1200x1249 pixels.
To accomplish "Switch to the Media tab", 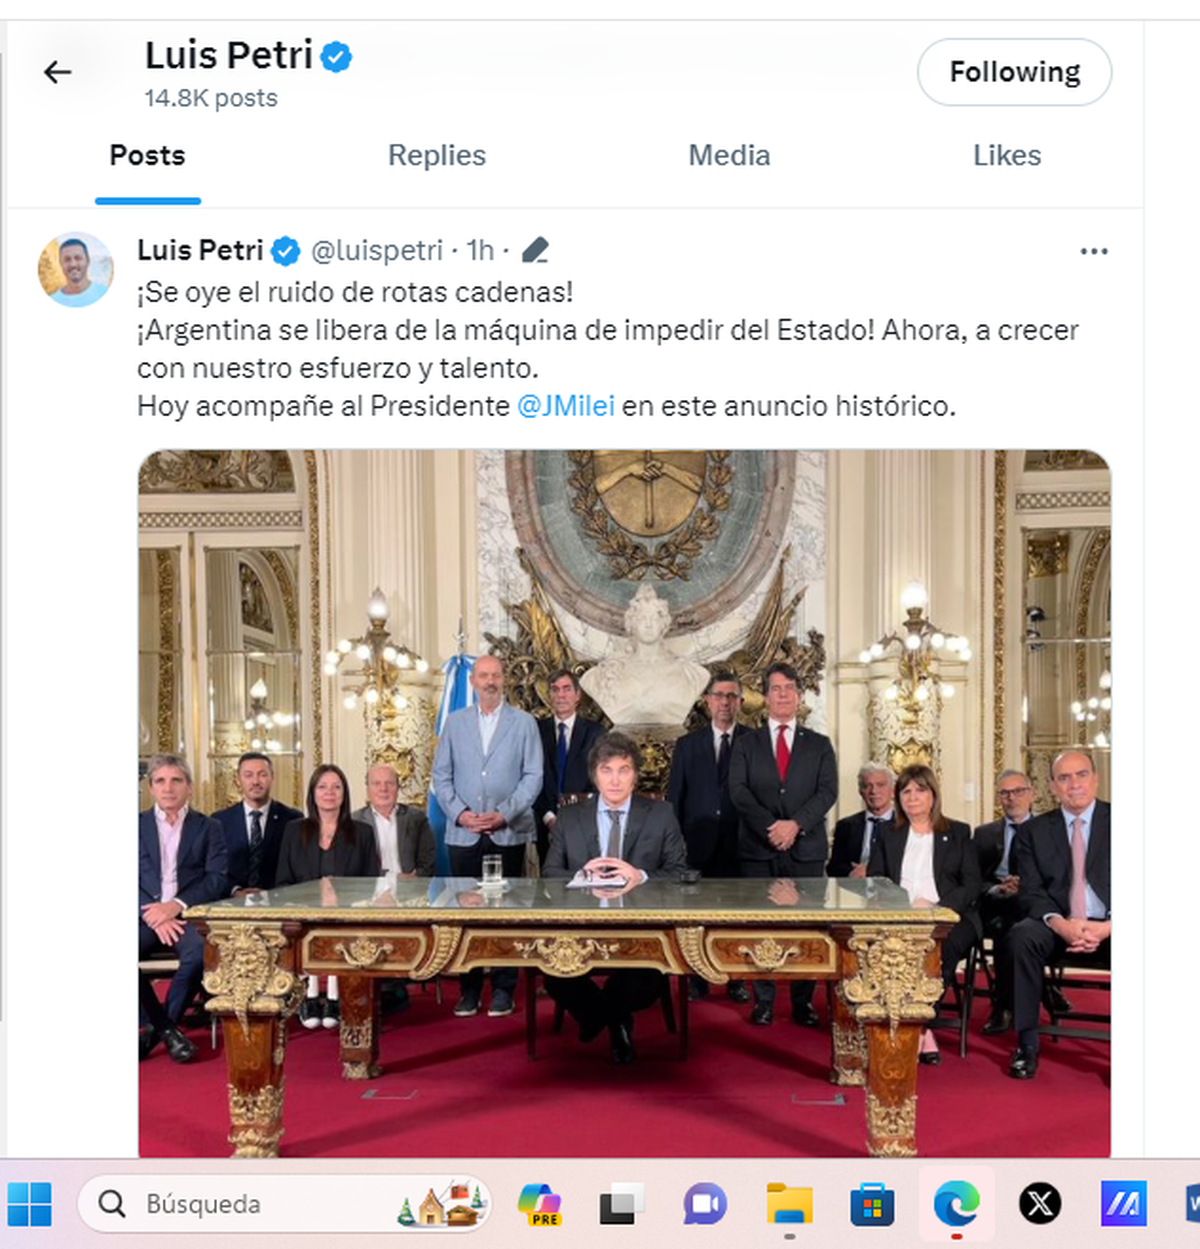I will click(x=729, y=156).
